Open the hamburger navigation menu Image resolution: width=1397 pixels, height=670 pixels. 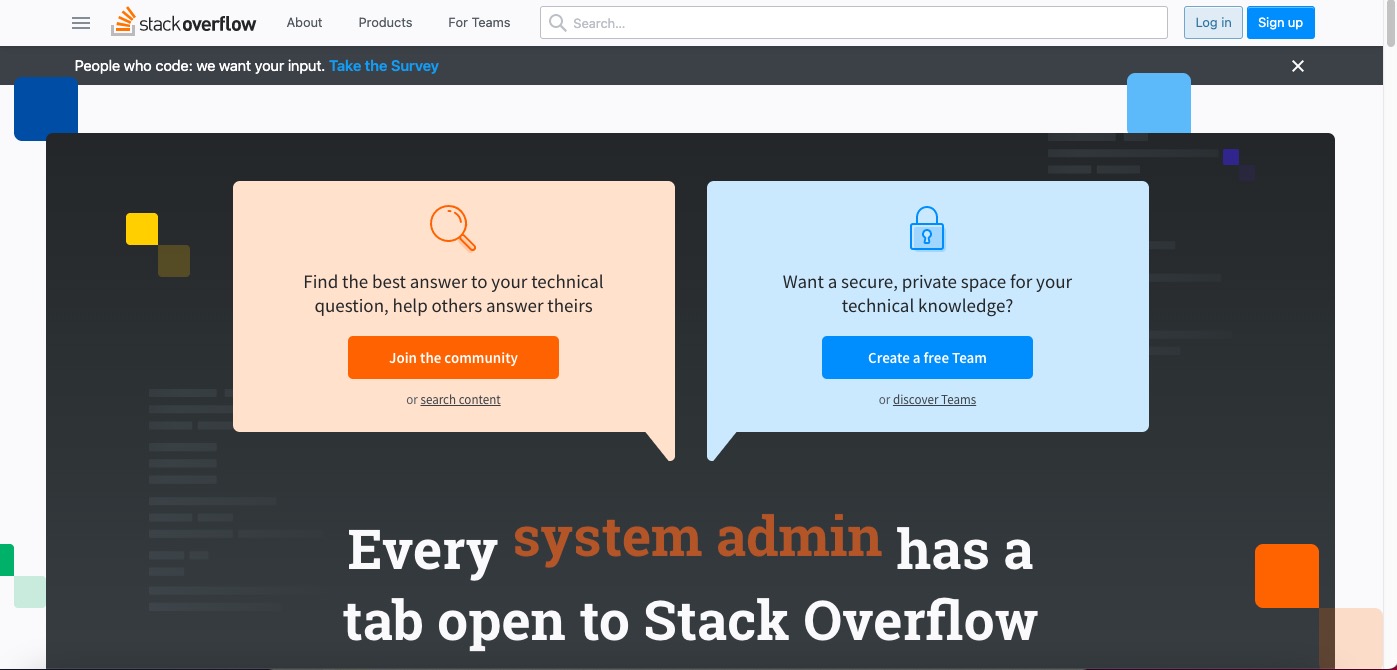[82, 23]
